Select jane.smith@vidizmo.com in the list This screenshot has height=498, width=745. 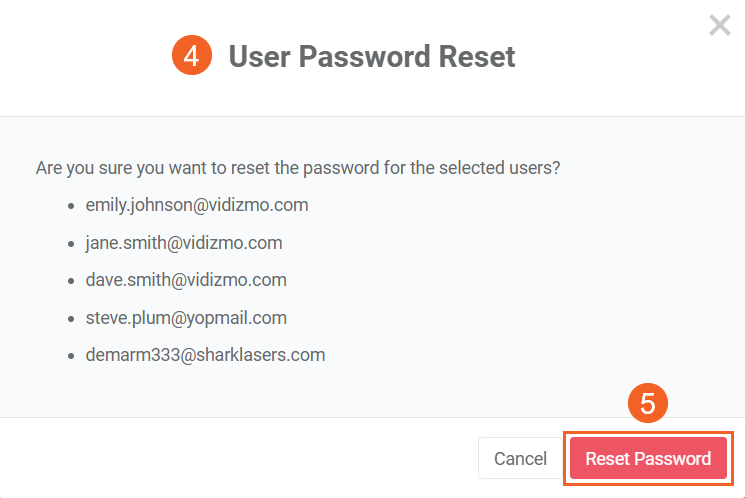coord(183,243)
